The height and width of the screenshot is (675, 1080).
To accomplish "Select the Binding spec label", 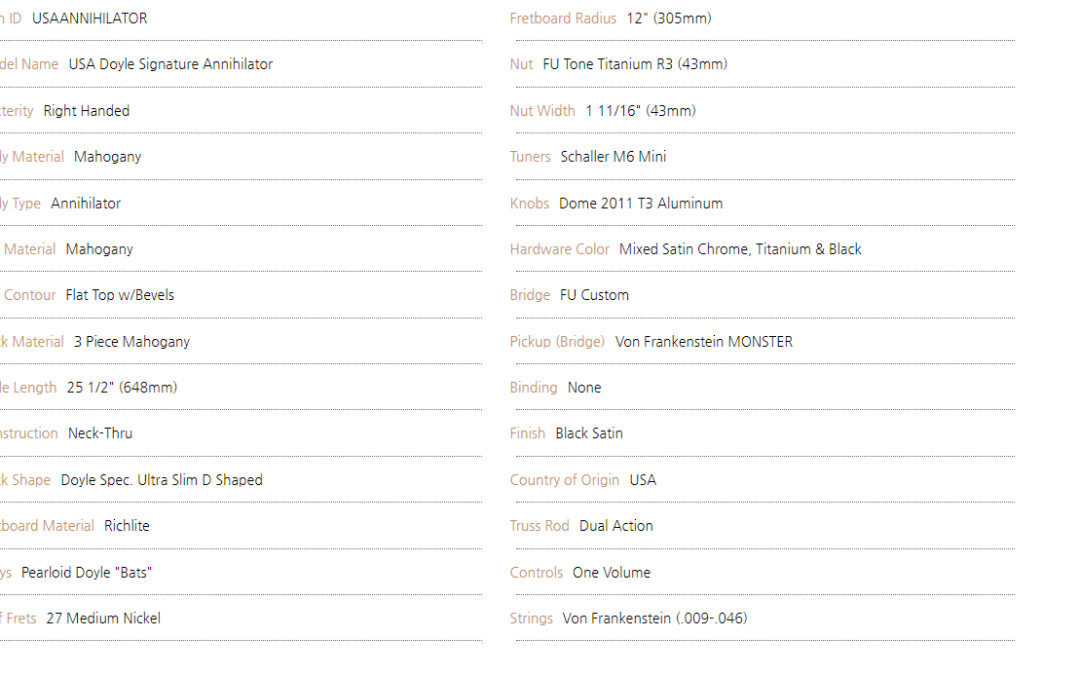I will (x=533, y=388).
